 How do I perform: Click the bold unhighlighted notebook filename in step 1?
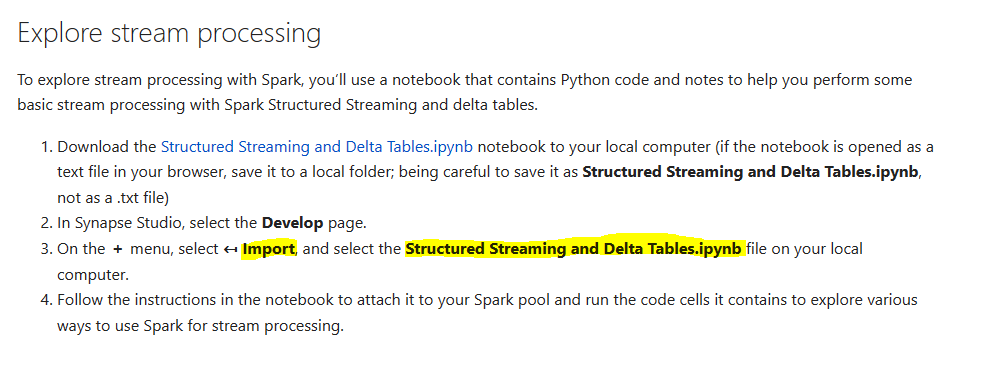750,172
